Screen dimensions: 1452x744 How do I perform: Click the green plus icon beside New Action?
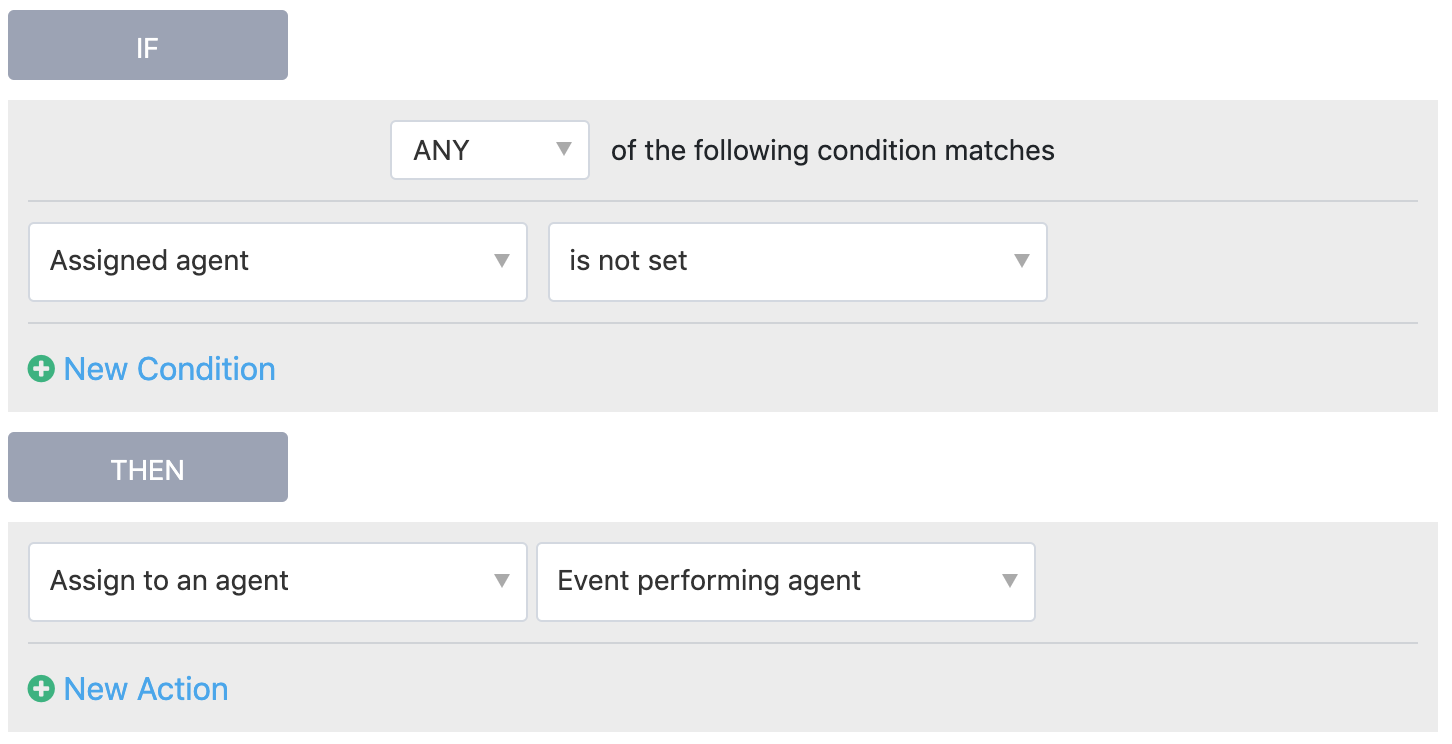(x=41, y=689)
